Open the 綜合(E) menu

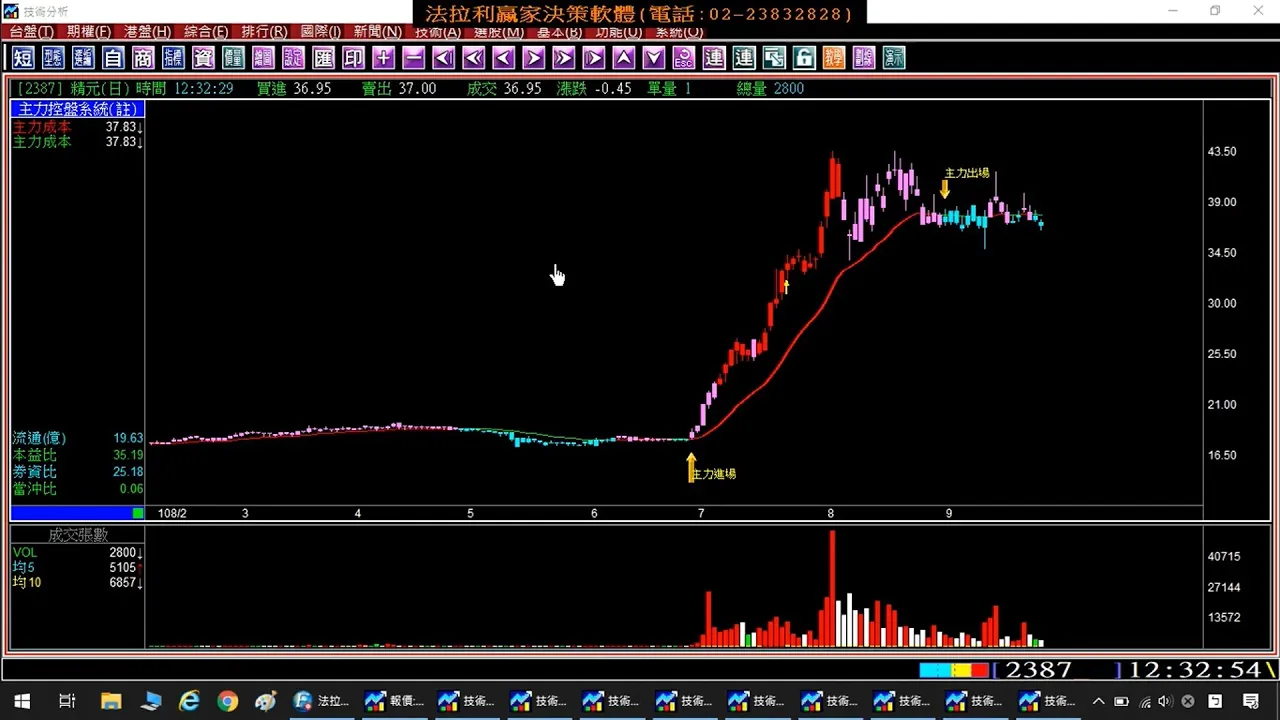point(206,32)
